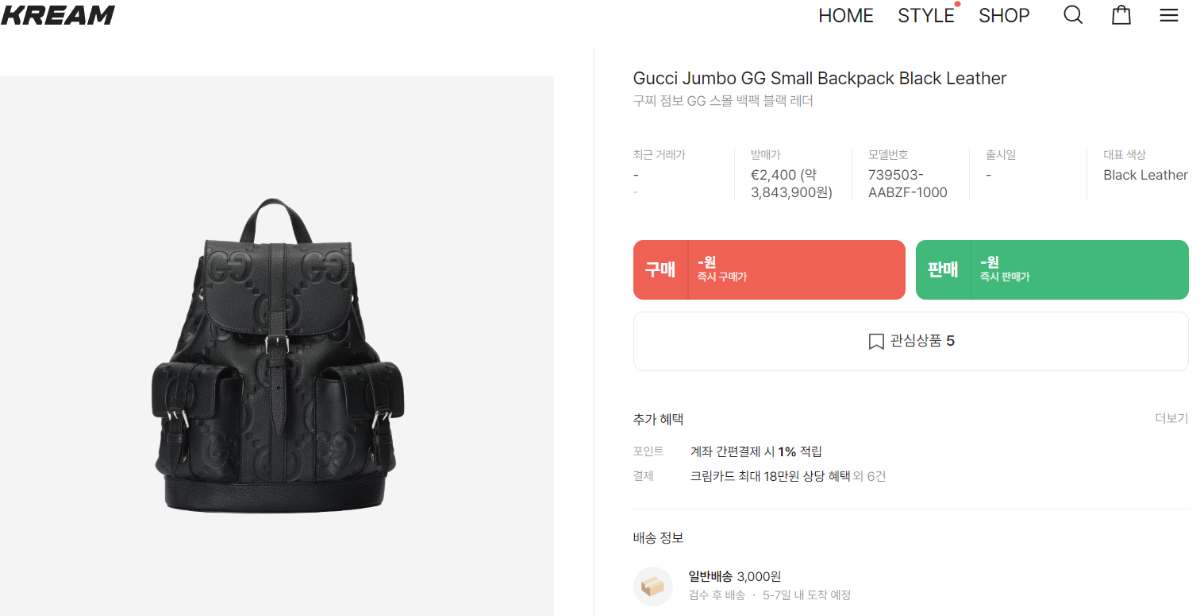Click the delivery box icon
The image size is (1200, 616).
click(652, 586)
